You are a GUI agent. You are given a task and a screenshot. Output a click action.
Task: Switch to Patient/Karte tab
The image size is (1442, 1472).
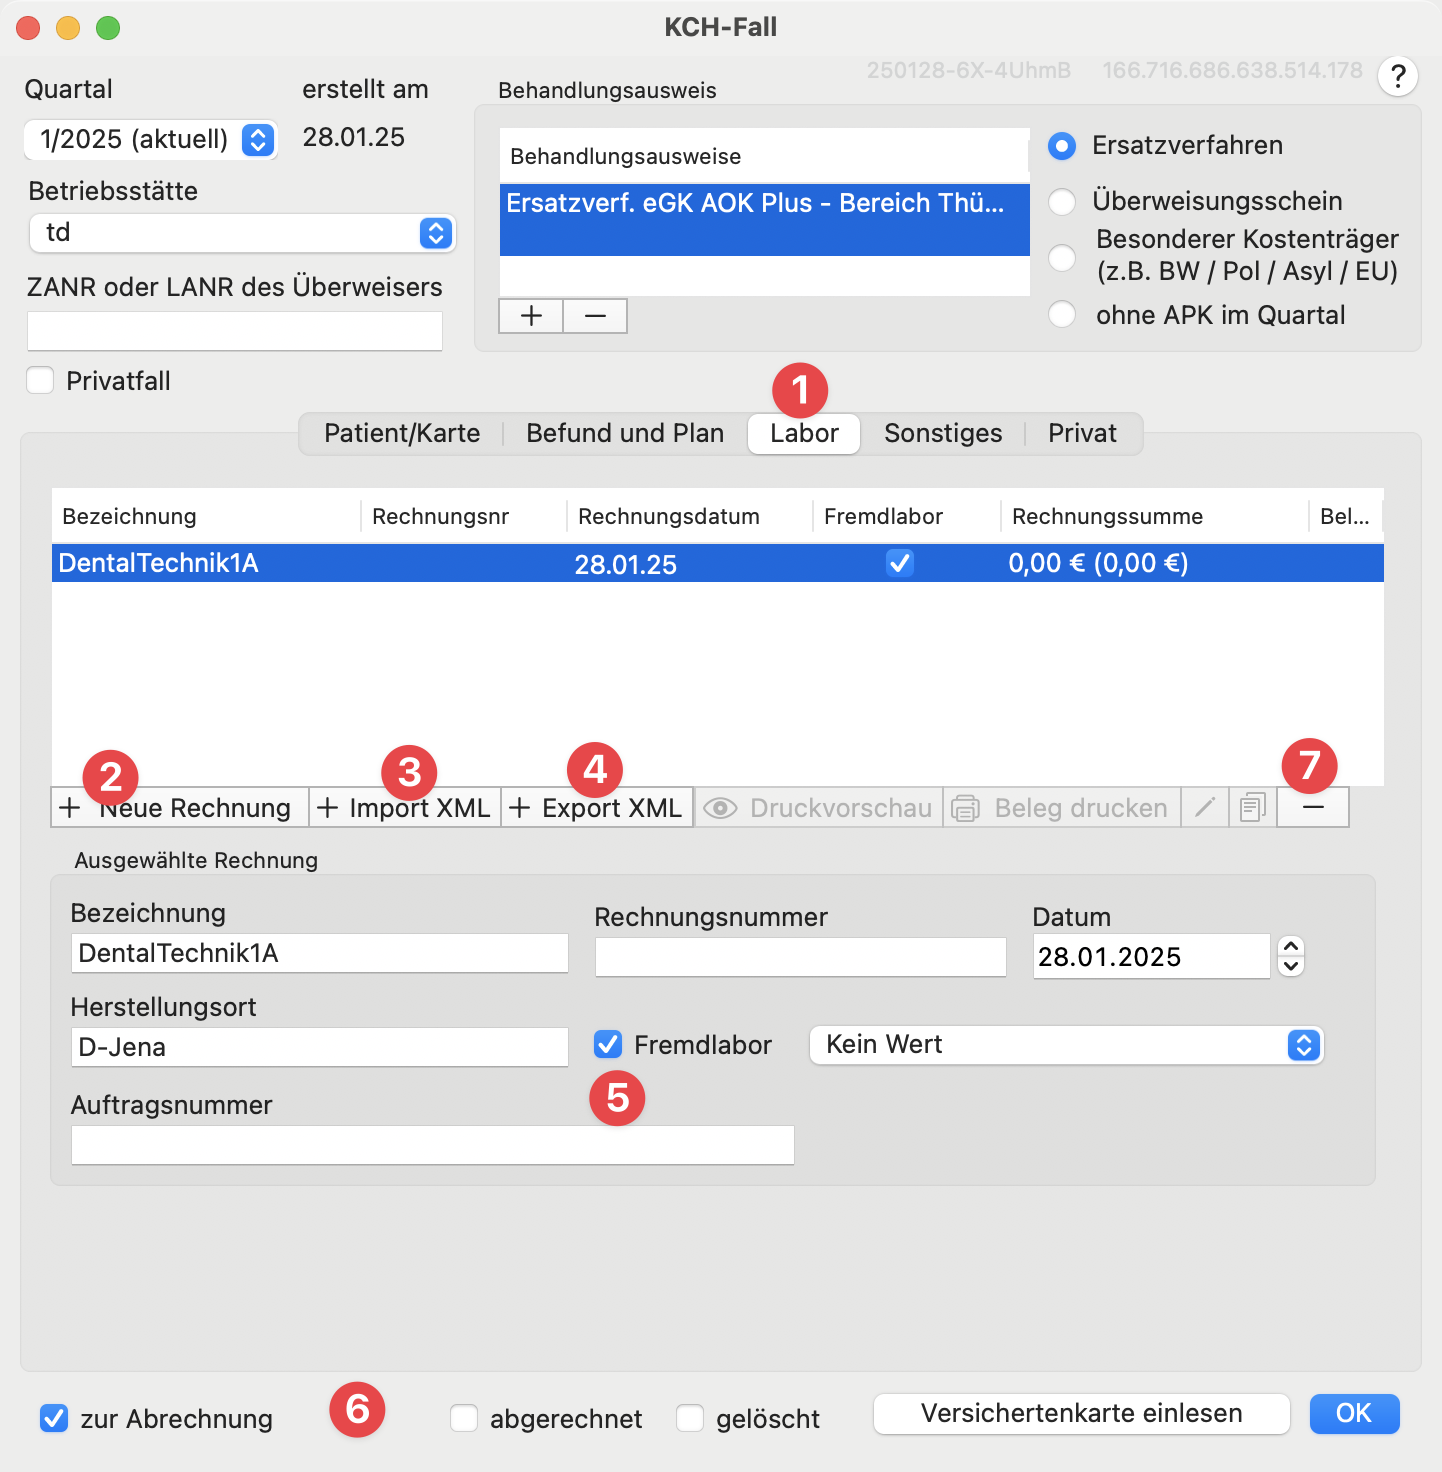coord(402,433)
